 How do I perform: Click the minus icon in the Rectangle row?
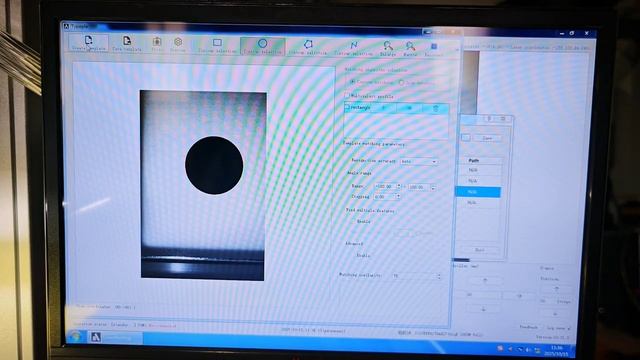[x=409, y=108]
